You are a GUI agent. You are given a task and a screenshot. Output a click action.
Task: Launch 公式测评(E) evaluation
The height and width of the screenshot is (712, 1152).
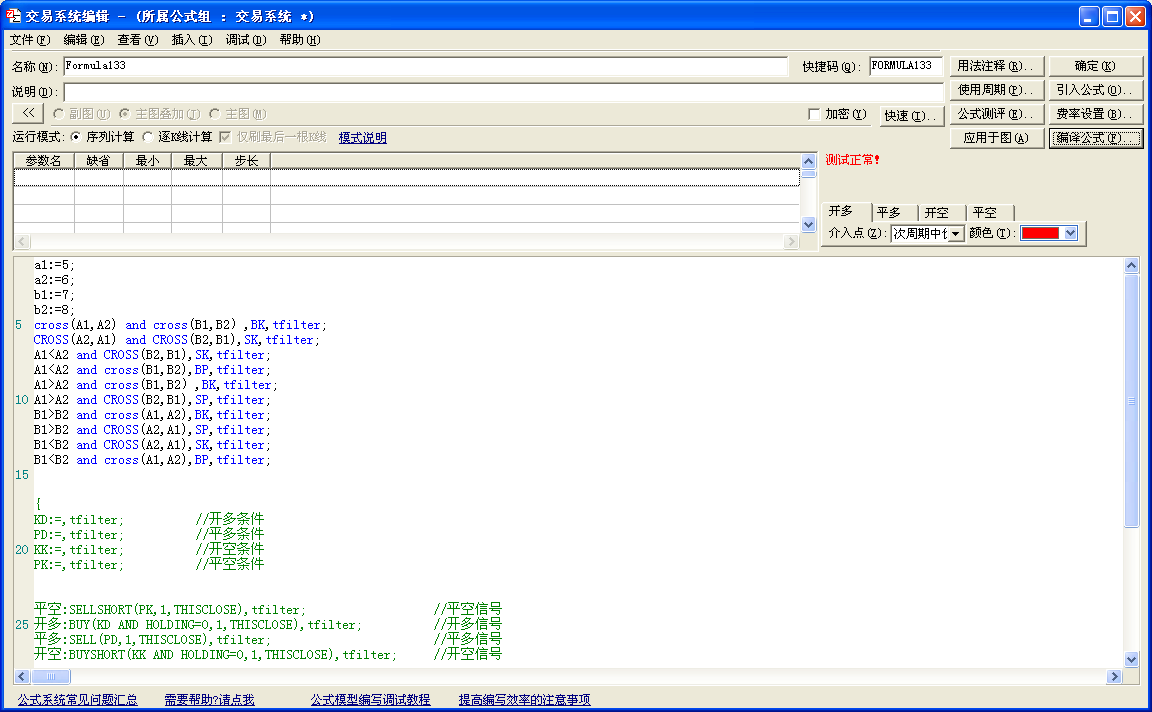point(996,114)
